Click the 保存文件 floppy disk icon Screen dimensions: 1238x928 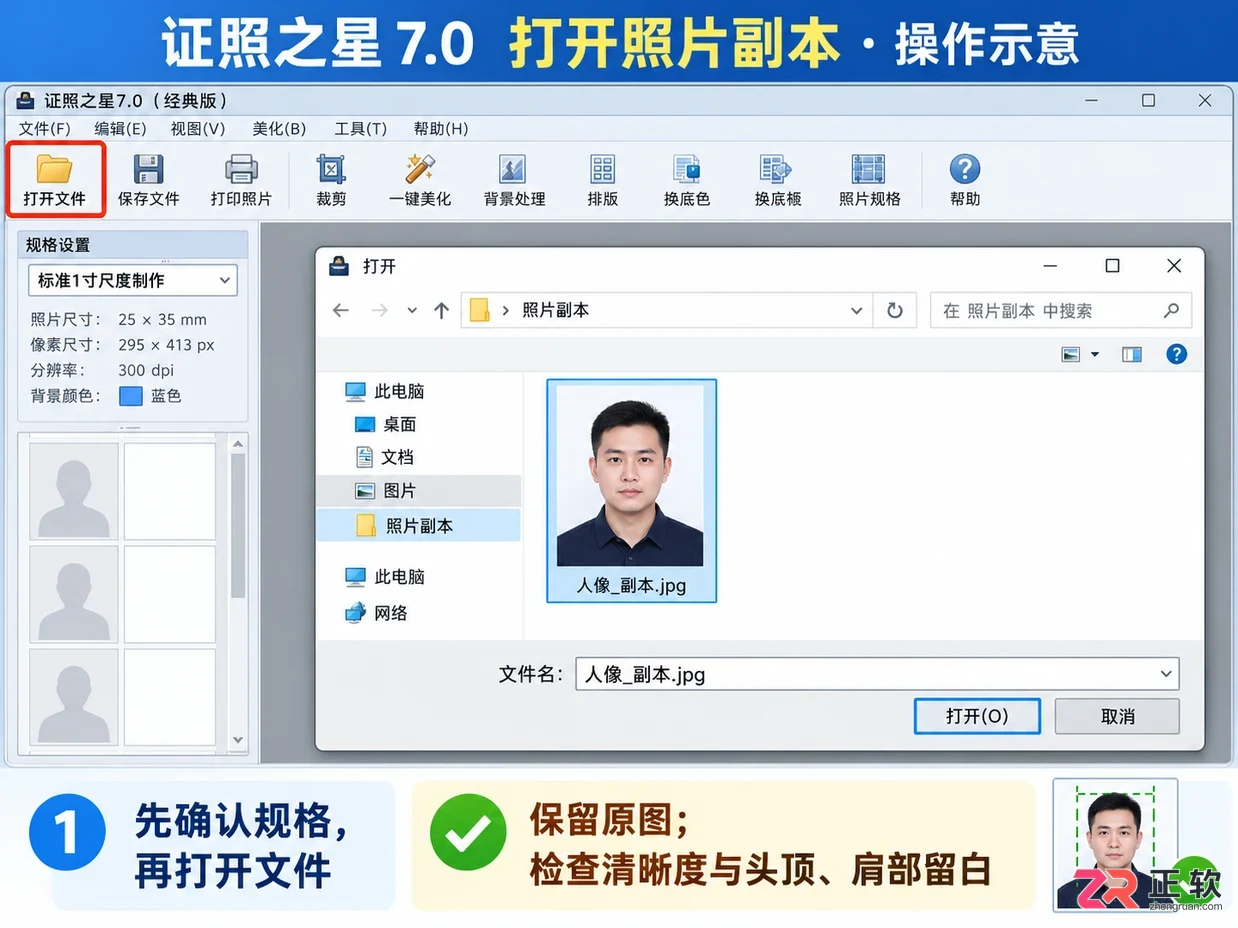[148, 169]
